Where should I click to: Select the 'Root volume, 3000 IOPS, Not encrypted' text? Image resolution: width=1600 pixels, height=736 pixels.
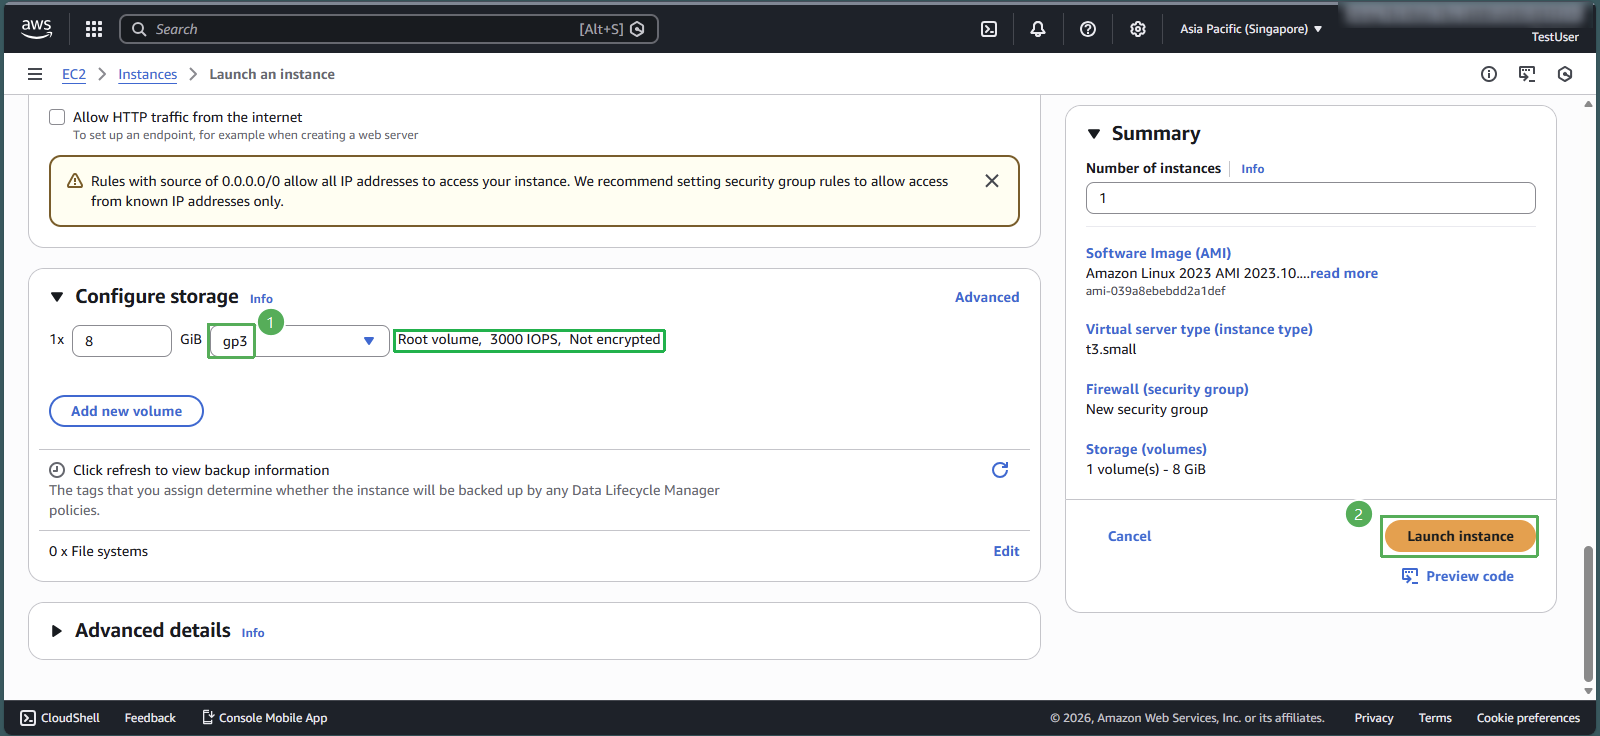[529, 340]
